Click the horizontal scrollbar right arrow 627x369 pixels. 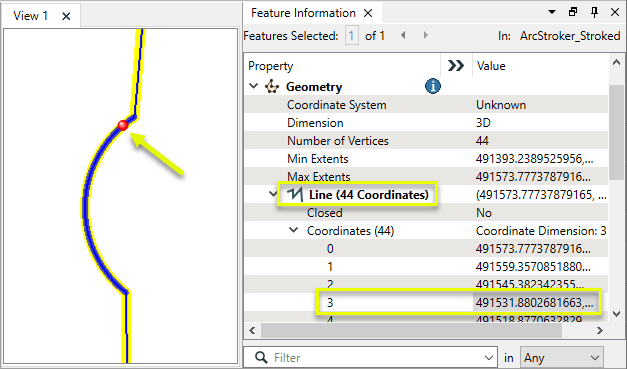599,331
